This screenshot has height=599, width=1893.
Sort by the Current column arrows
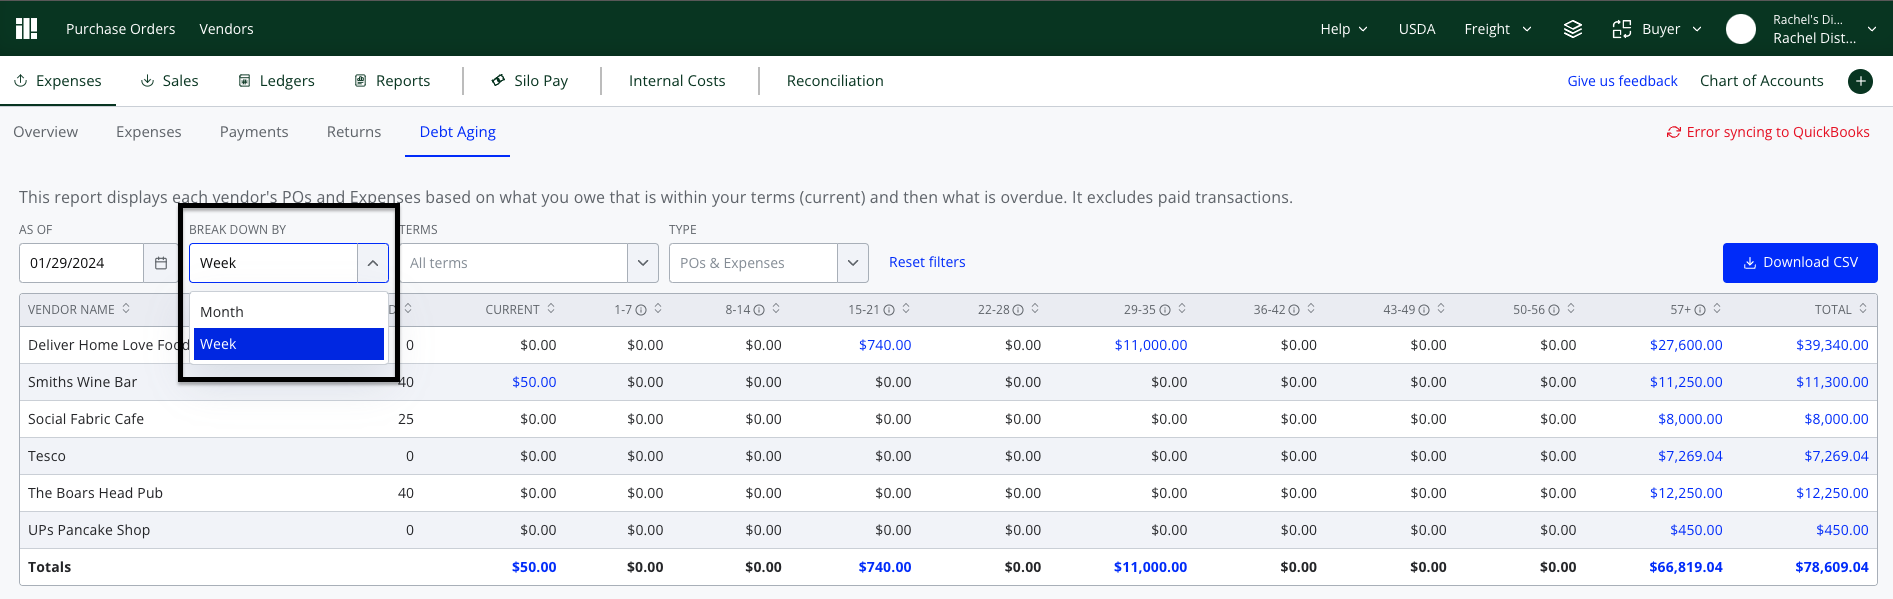click(x=551, y=309)
